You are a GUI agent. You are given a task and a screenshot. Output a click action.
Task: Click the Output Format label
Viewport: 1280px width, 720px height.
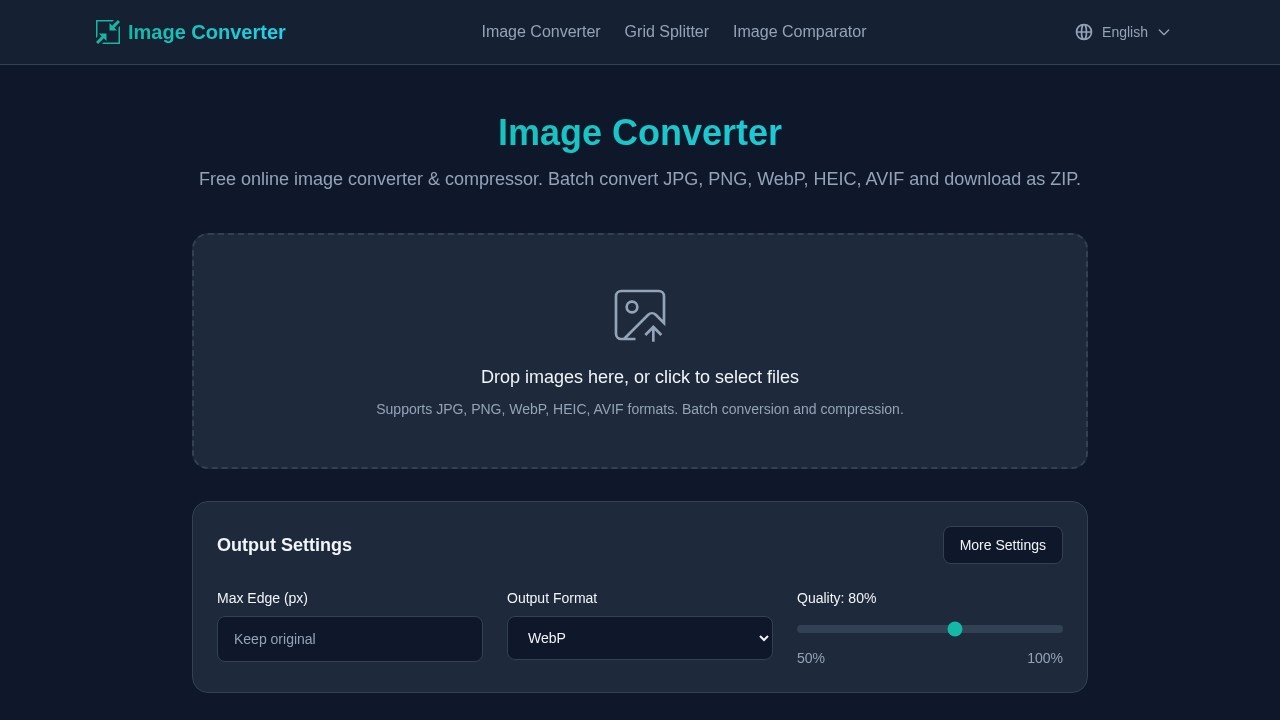pyautogui.click(x=552, y=598)
